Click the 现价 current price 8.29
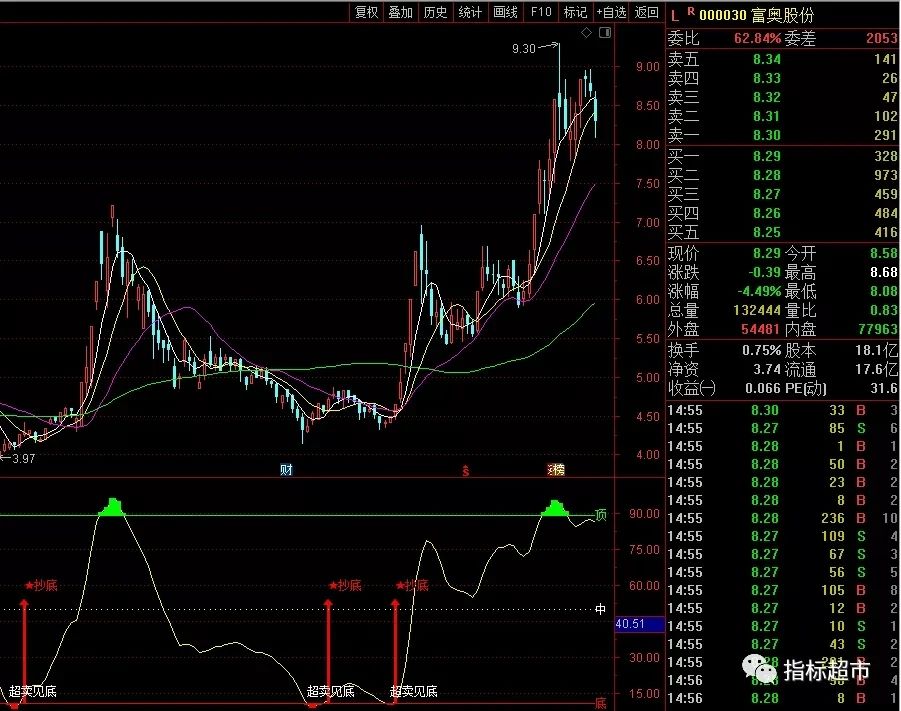Viewport: 901px width, 711px height. click(767, 253)
